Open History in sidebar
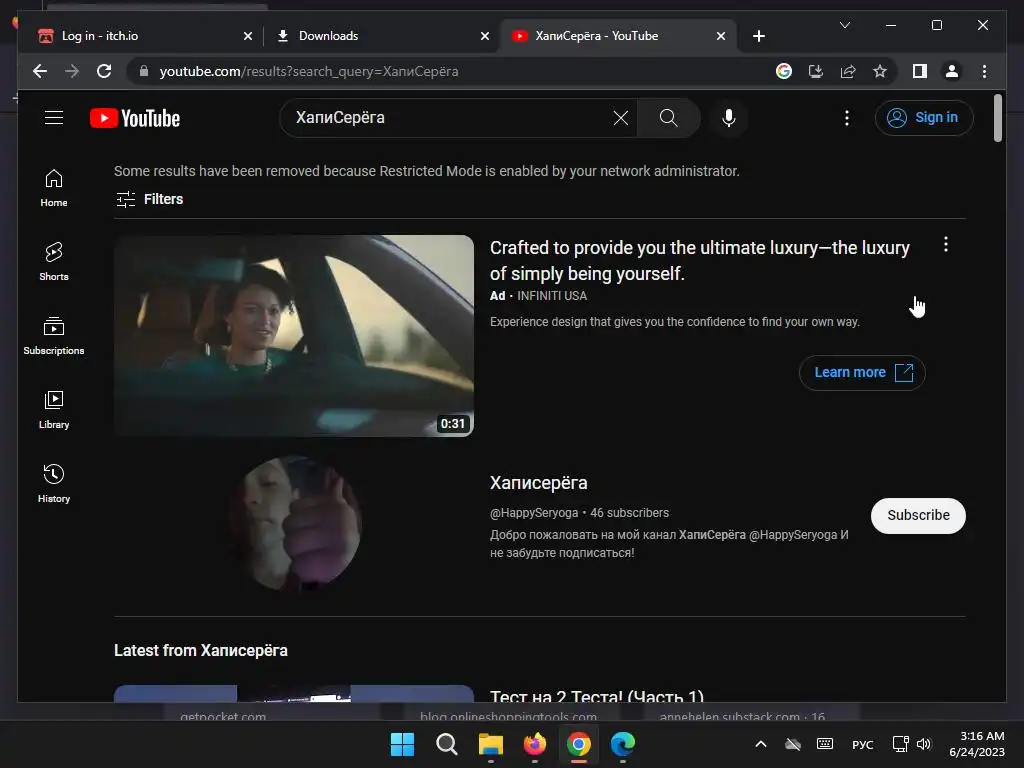Viewport: 1024px width, 768px height. click(x=54, y=483)
